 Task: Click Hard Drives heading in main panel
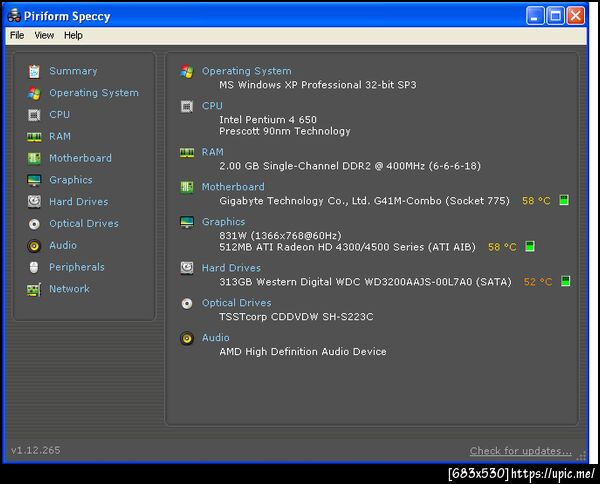point(231,268)
